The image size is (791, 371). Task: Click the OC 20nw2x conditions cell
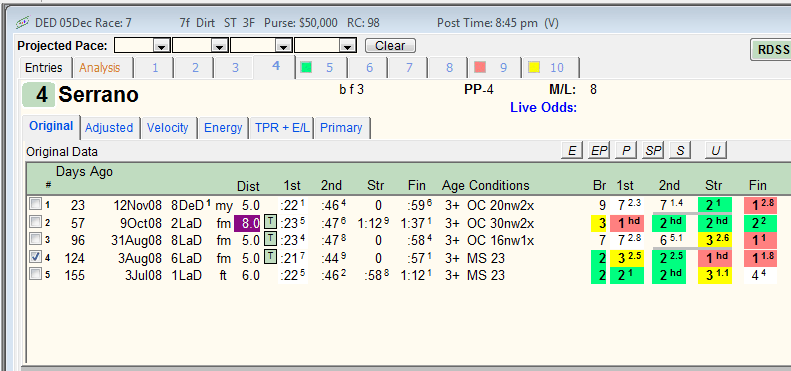(x=500, y=205)
